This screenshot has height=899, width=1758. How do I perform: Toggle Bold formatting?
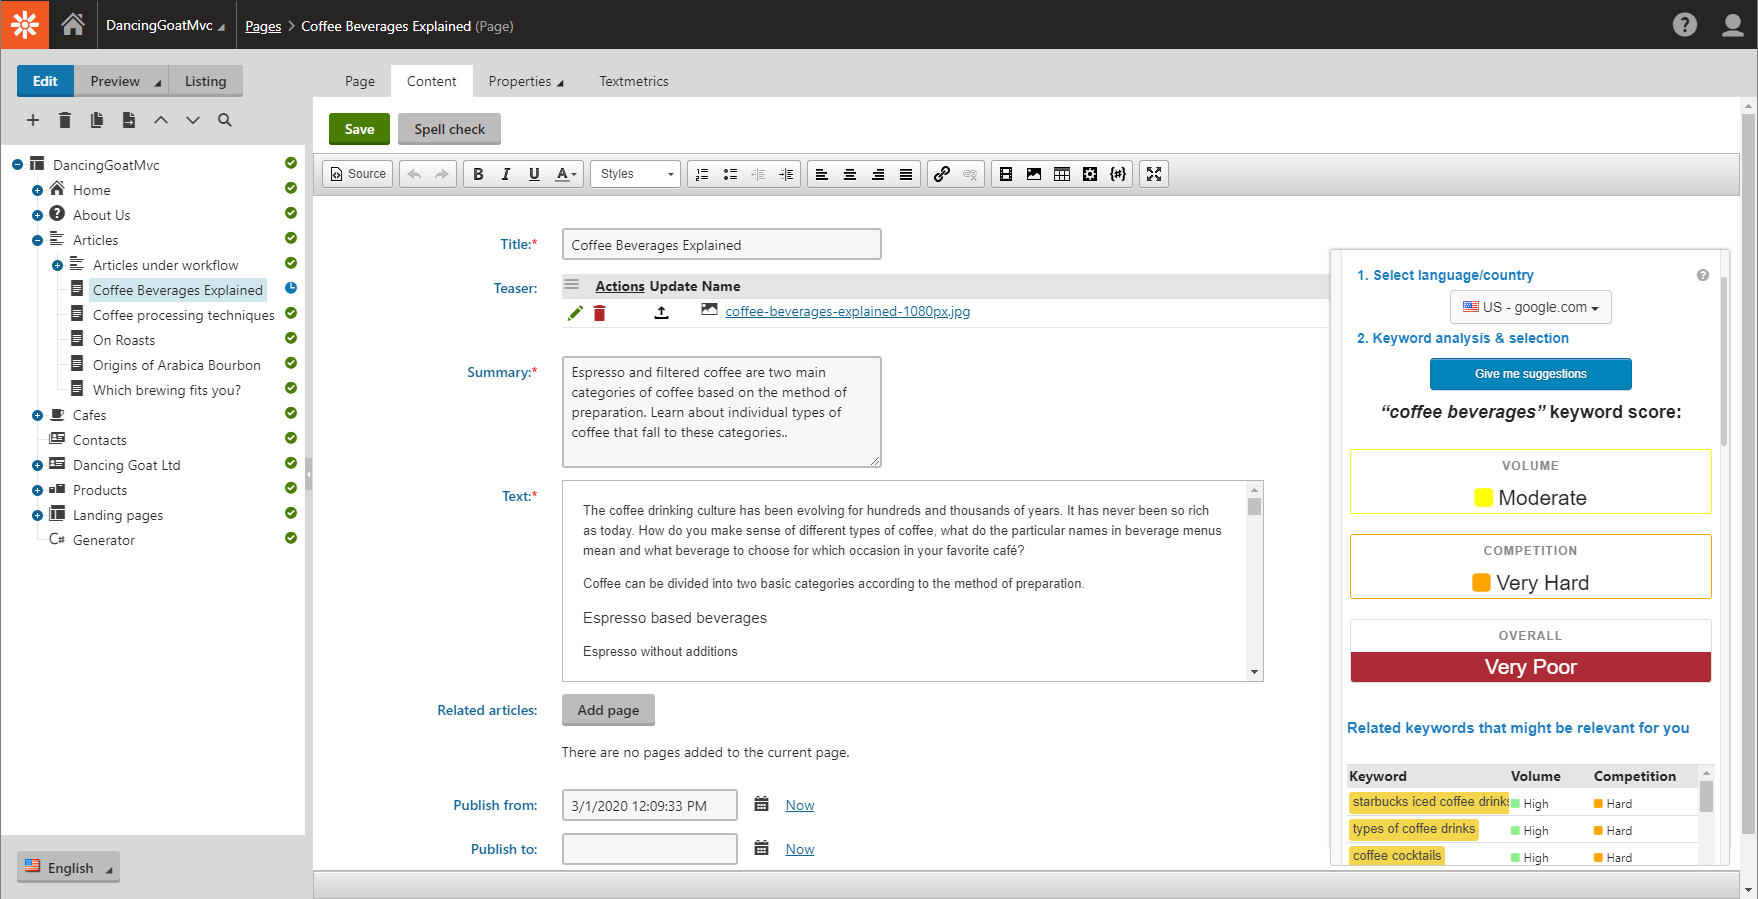coord(478,174)
